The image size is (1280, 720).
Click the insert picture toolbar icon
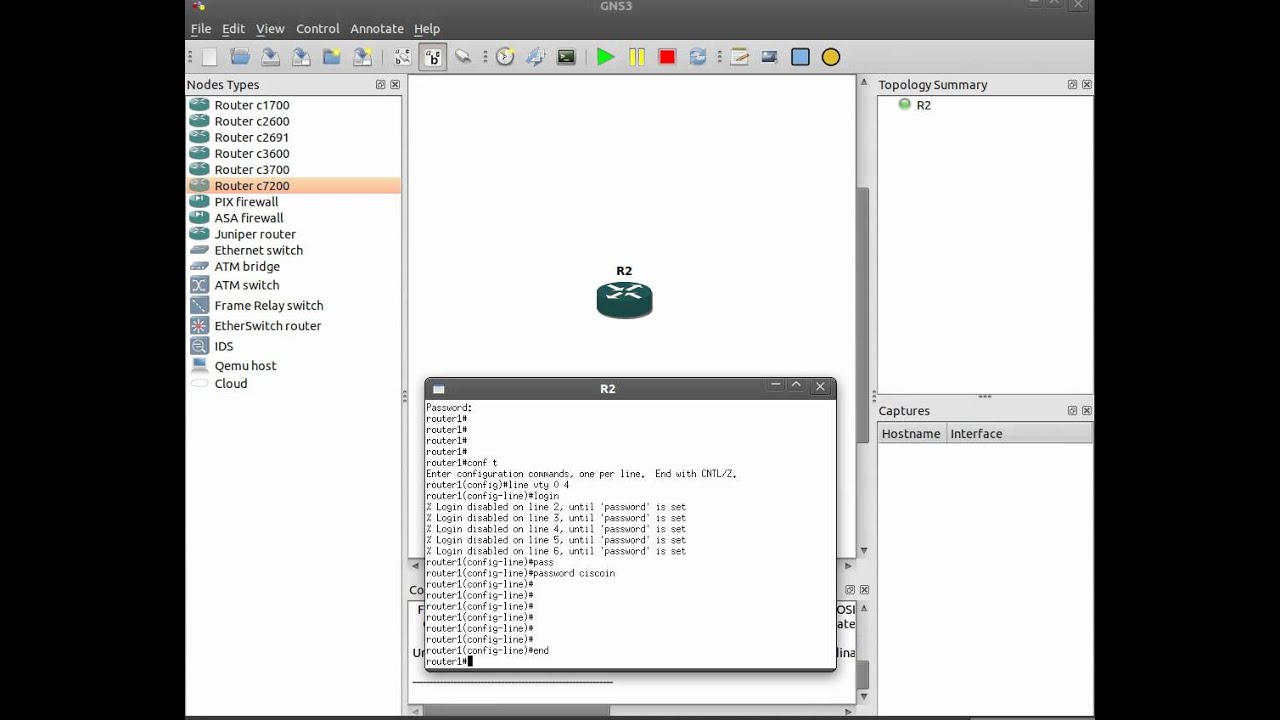pos(770,57)
